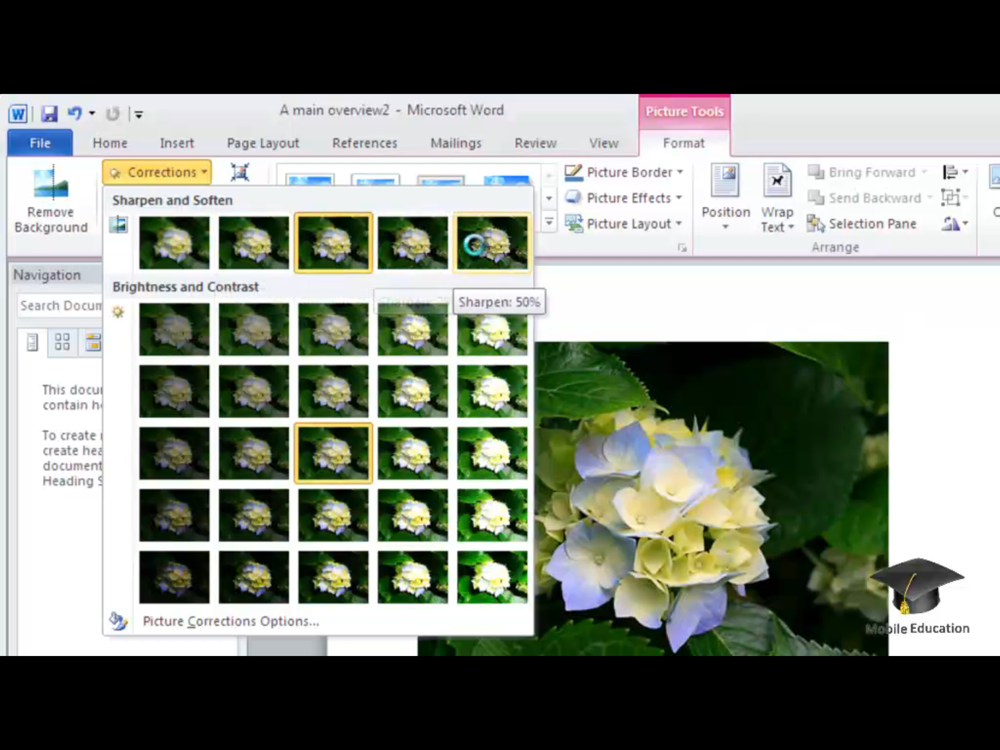This screenshot has height=750, width=1000.
Task: Select the fourth Sharpen and Soften thumbnail
Action: (x=413, y=242)
